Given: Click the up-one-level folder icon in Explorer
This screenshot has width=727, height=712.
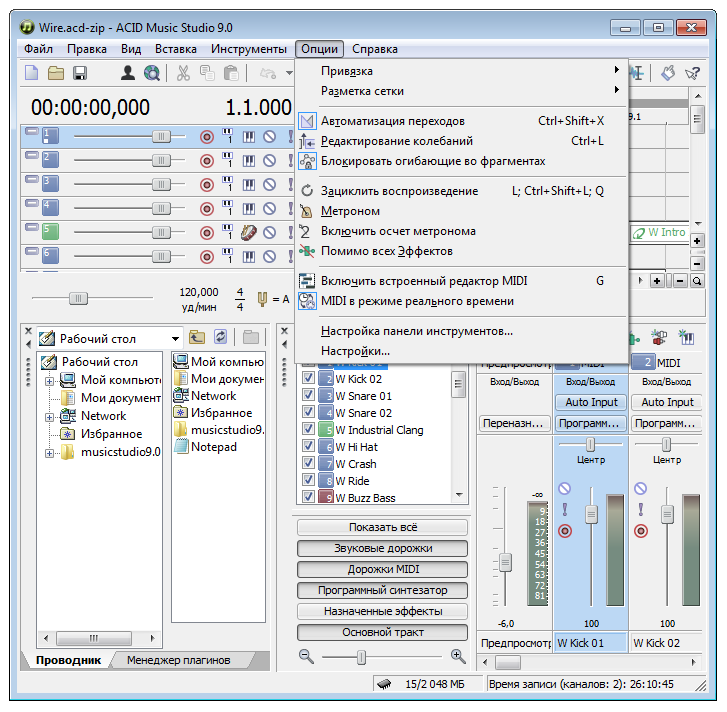Looking at the screenshot, I should (x=197, y=337).
